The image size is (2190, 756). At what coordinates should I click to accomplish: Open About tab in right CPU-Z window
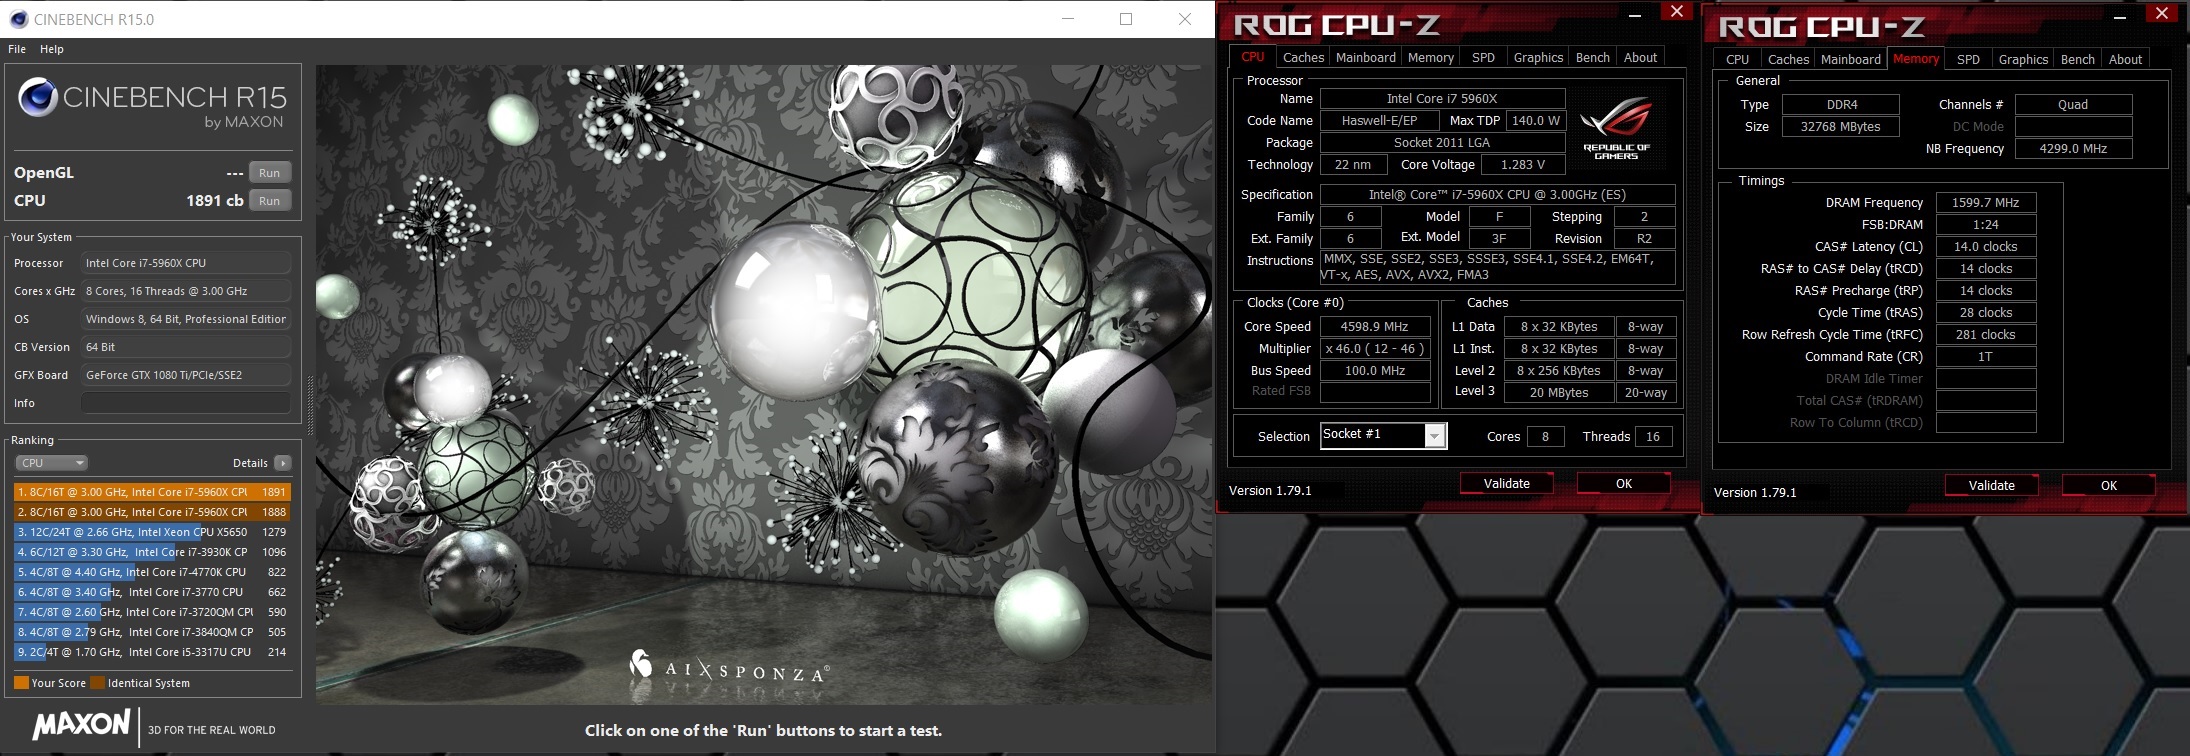coord(2125,60)
